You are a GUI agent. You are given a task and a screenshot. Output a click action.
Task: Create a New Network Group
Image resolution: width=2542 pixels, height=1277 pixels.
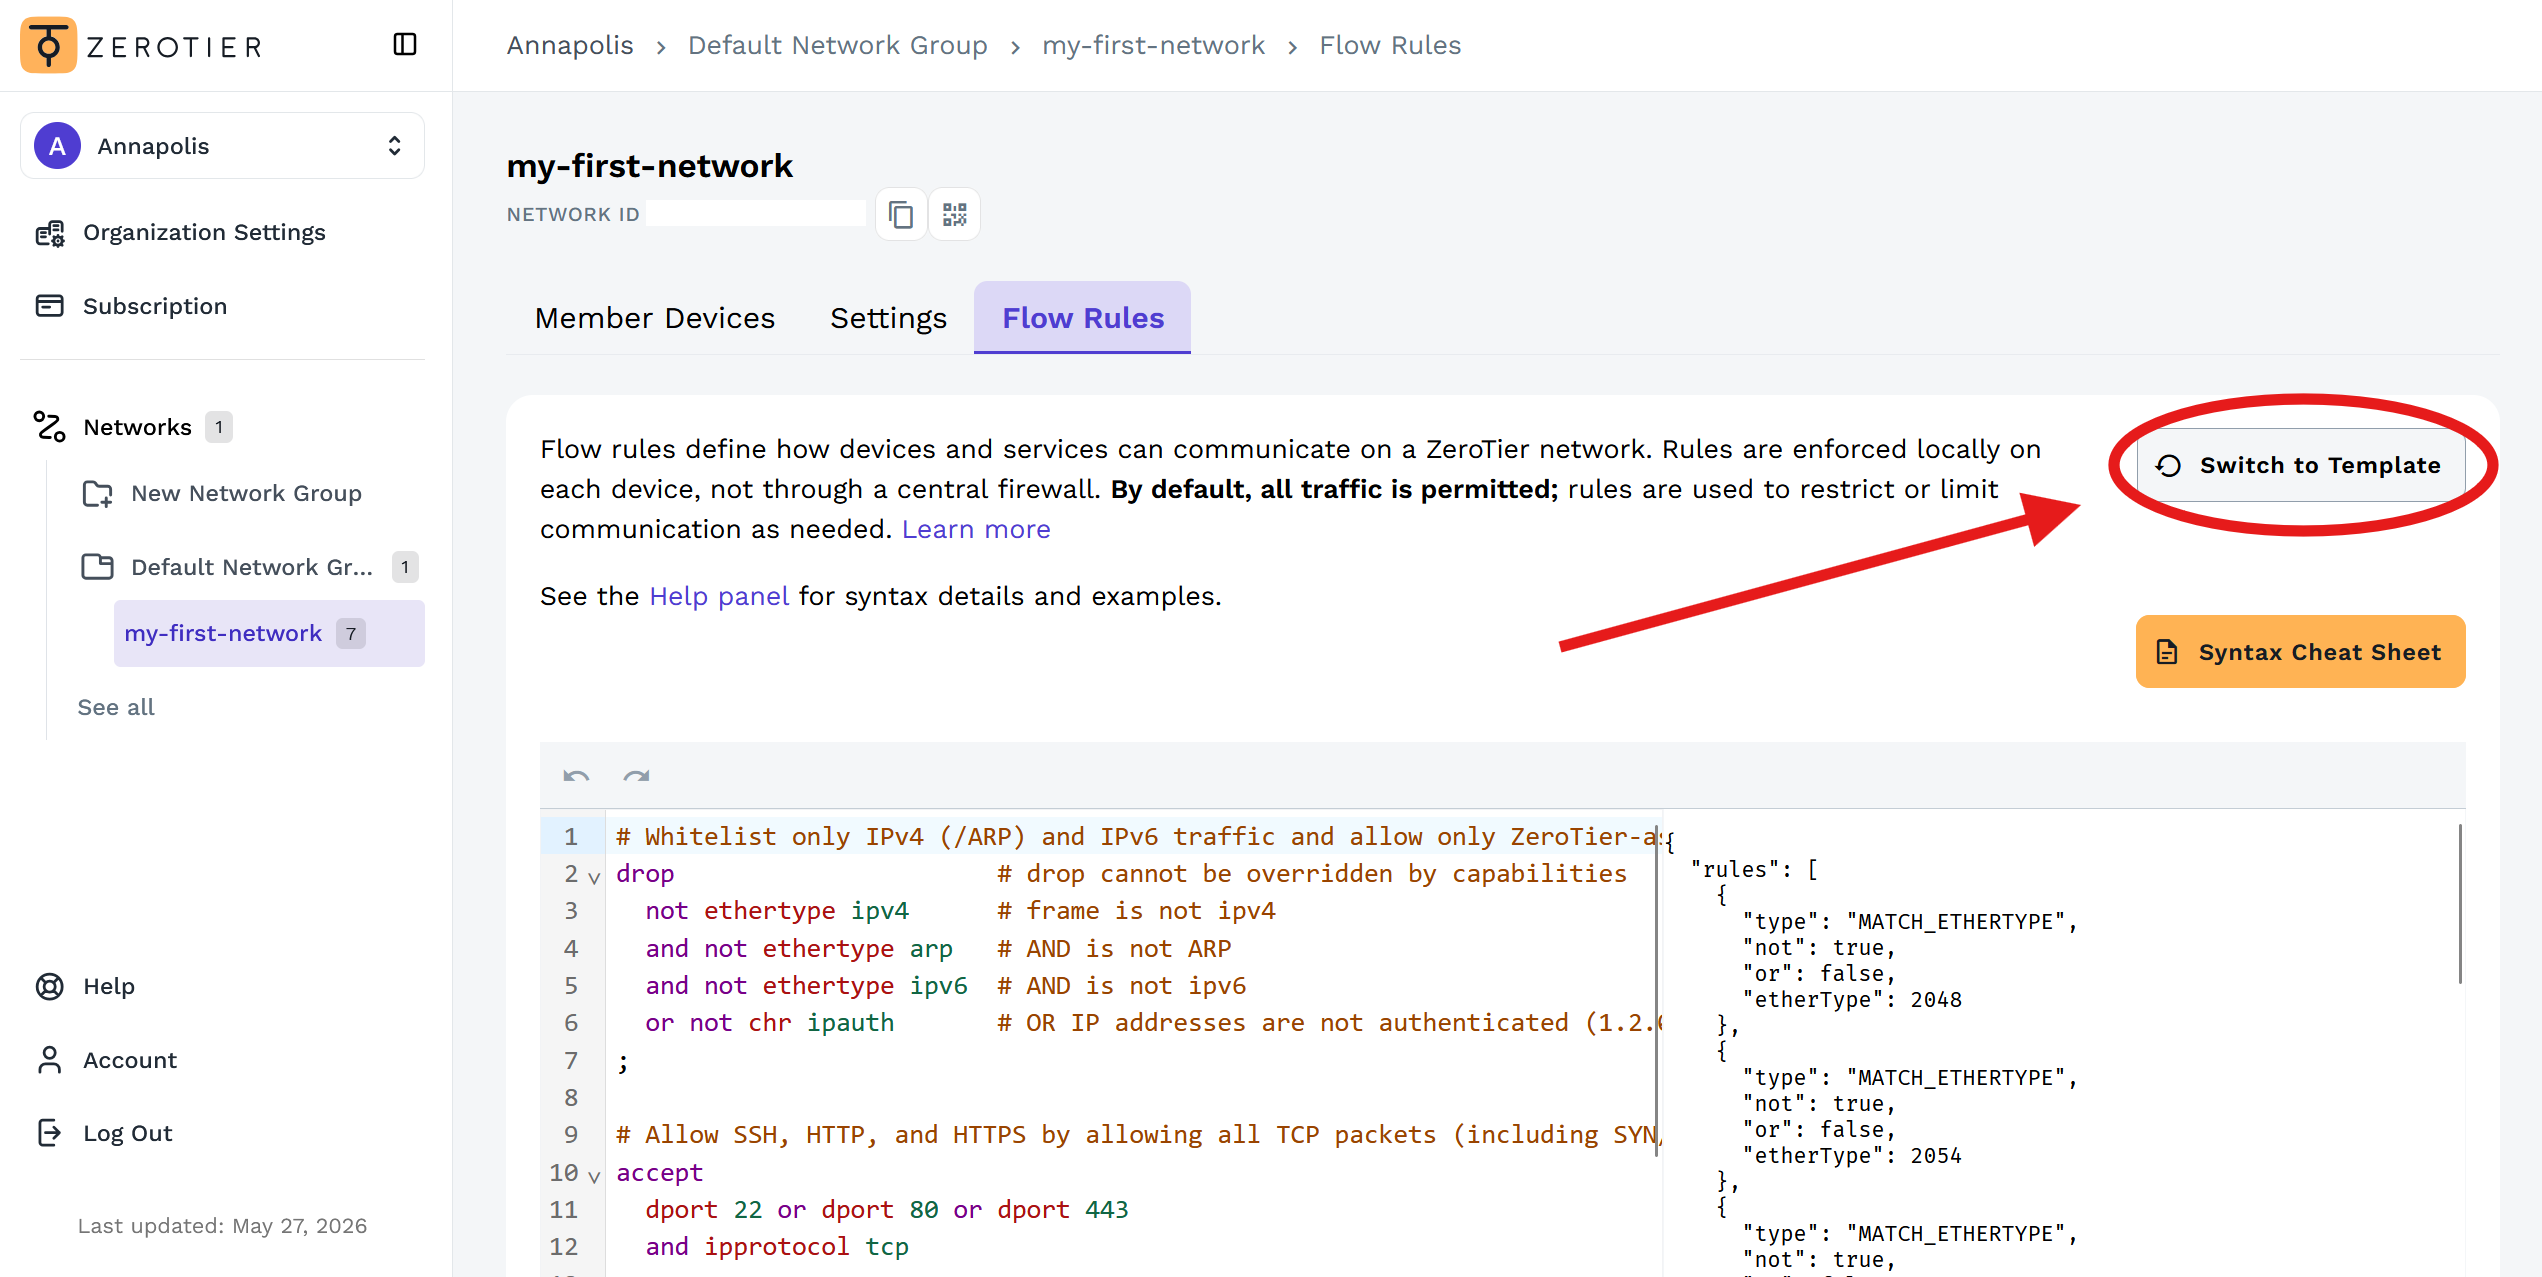point(246,493)
